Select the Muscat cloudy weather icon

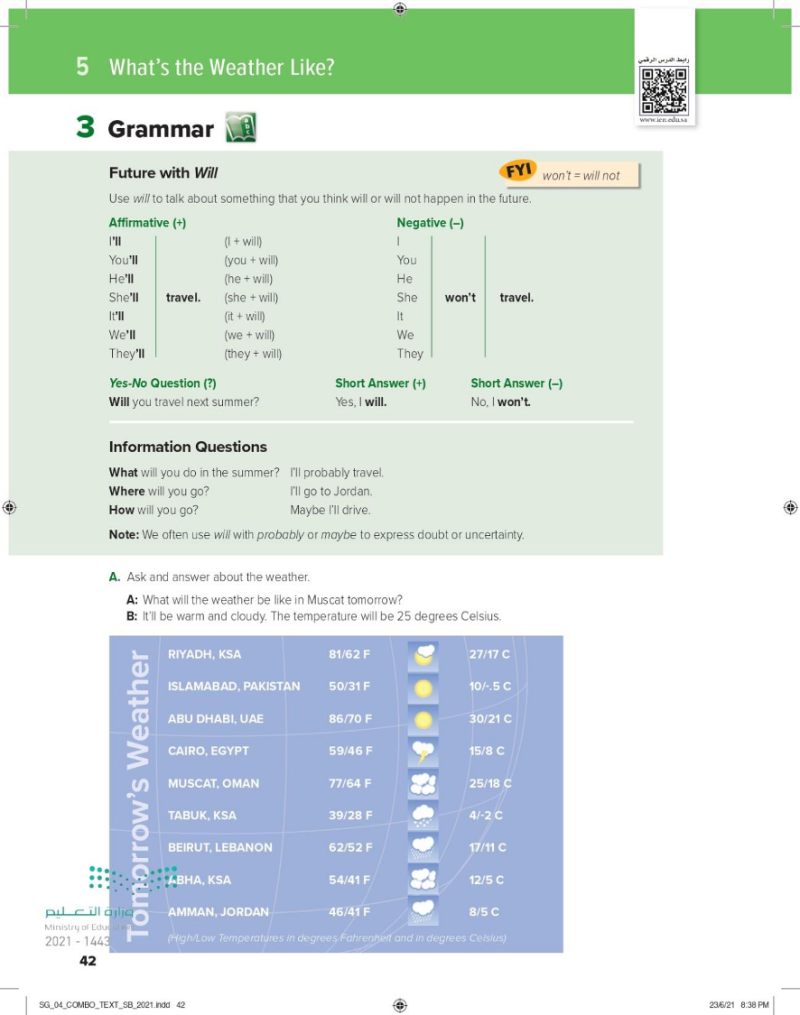coord(423,784)
